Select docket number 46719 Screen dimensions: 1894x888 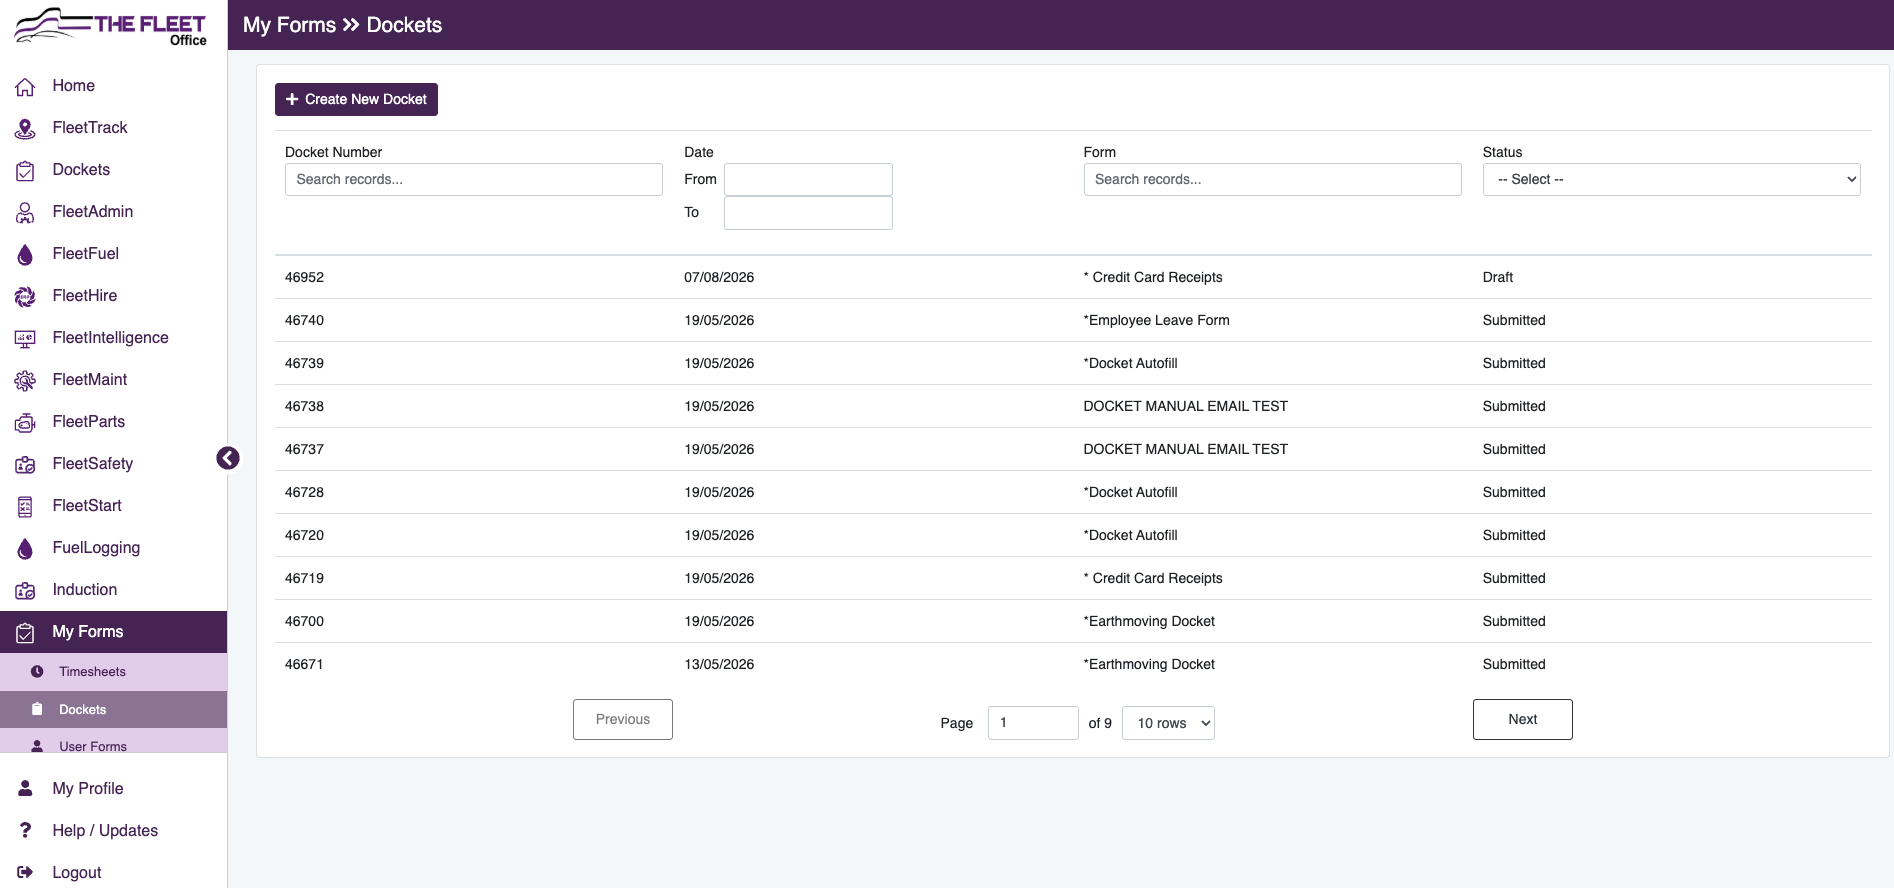point(304,578)
